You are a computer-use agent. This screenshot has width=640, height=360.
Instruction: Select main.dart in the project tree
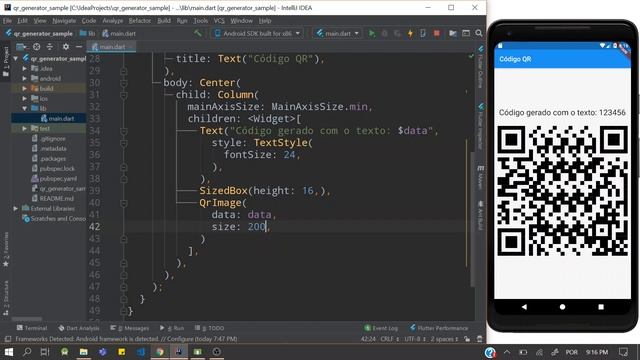57,118
